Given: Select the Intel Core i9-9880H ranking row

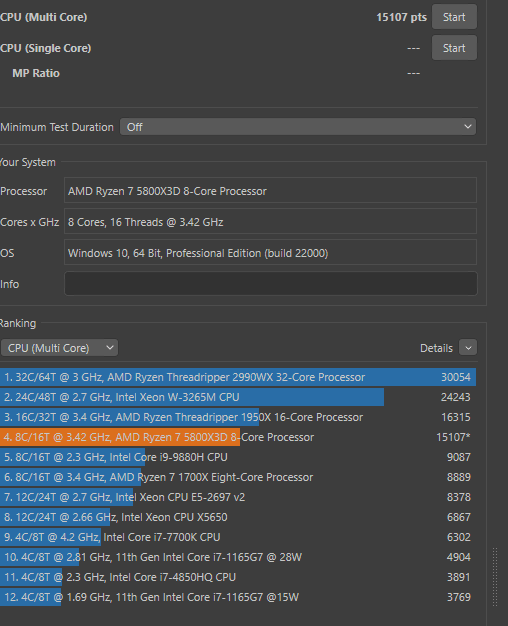Looking at the screenshot, I should point(238,457).
